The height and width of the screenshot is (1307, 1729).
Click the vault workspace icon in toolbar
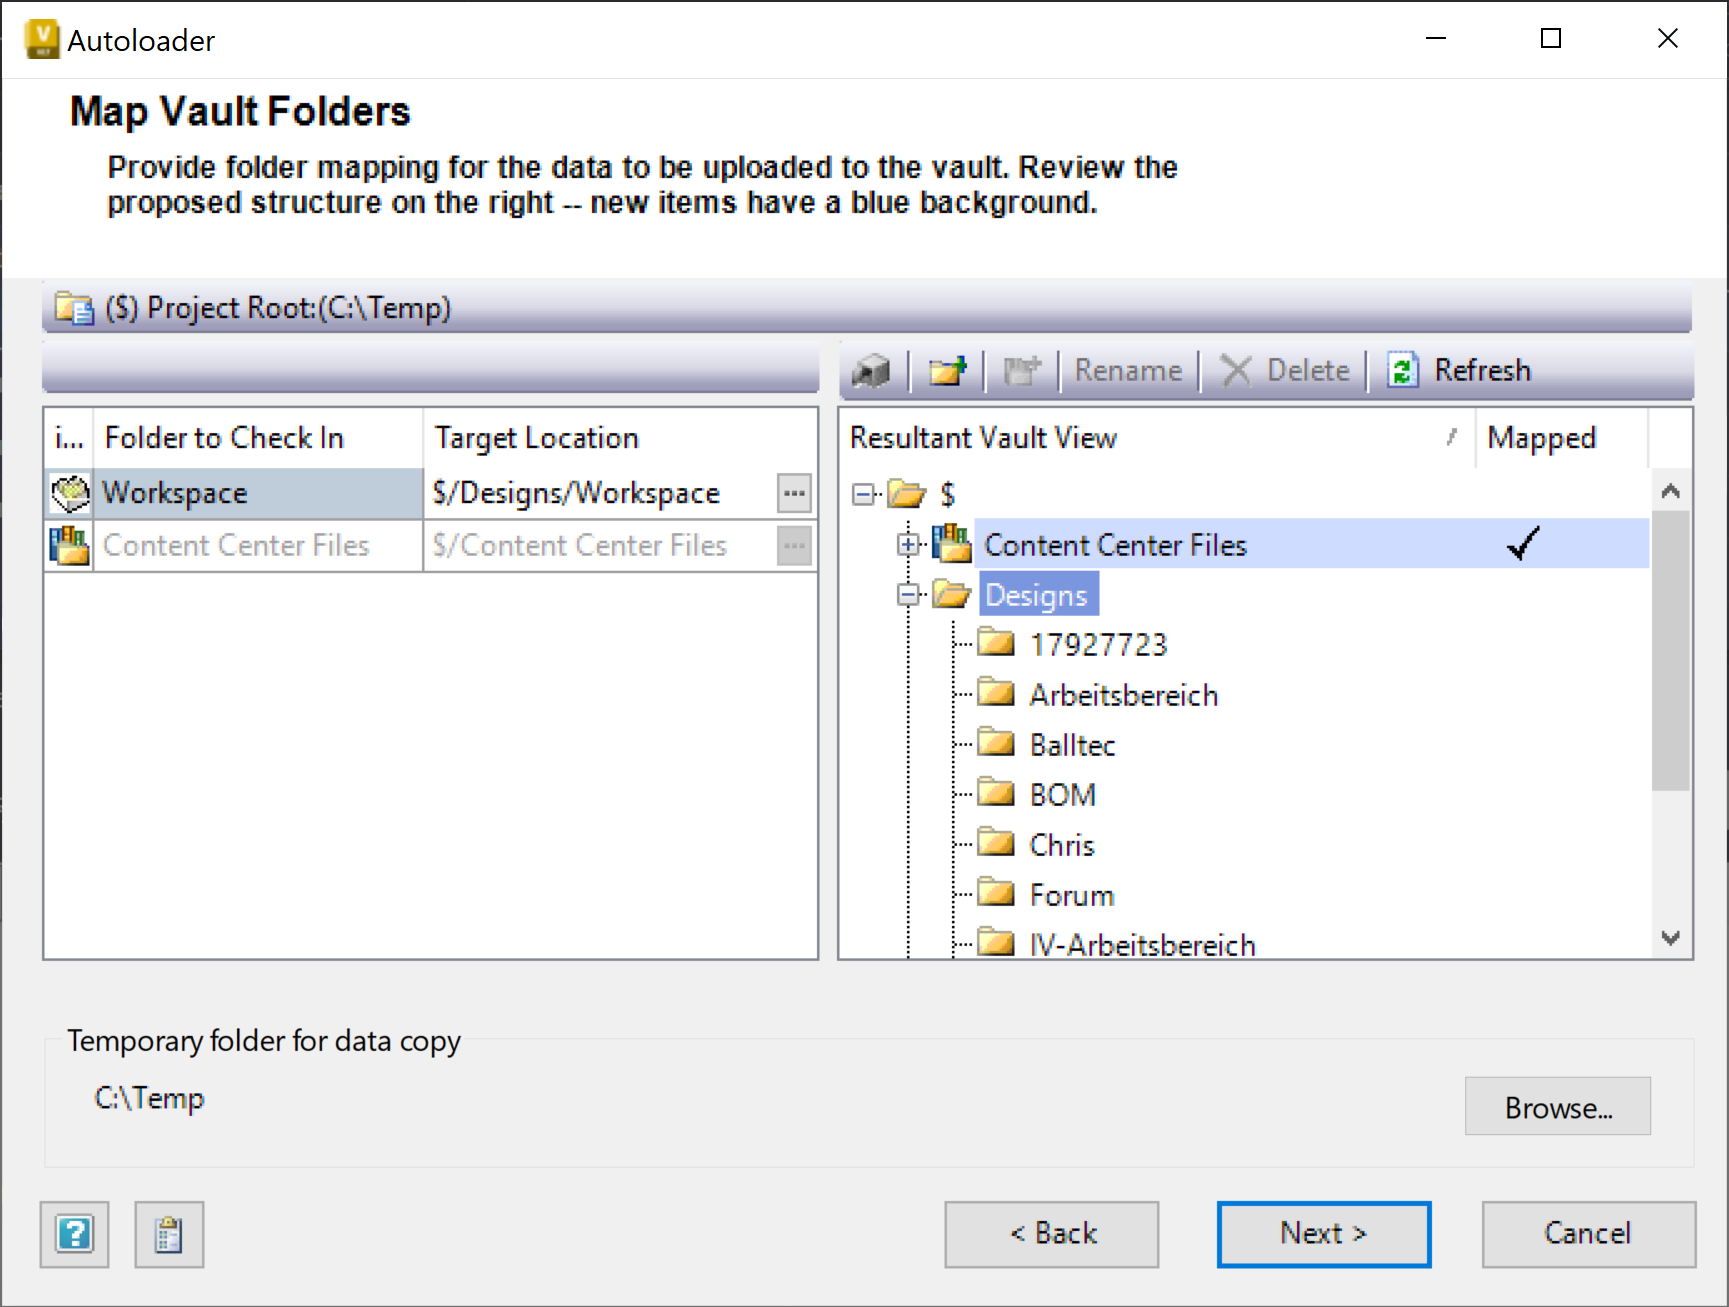click(872, 370)
